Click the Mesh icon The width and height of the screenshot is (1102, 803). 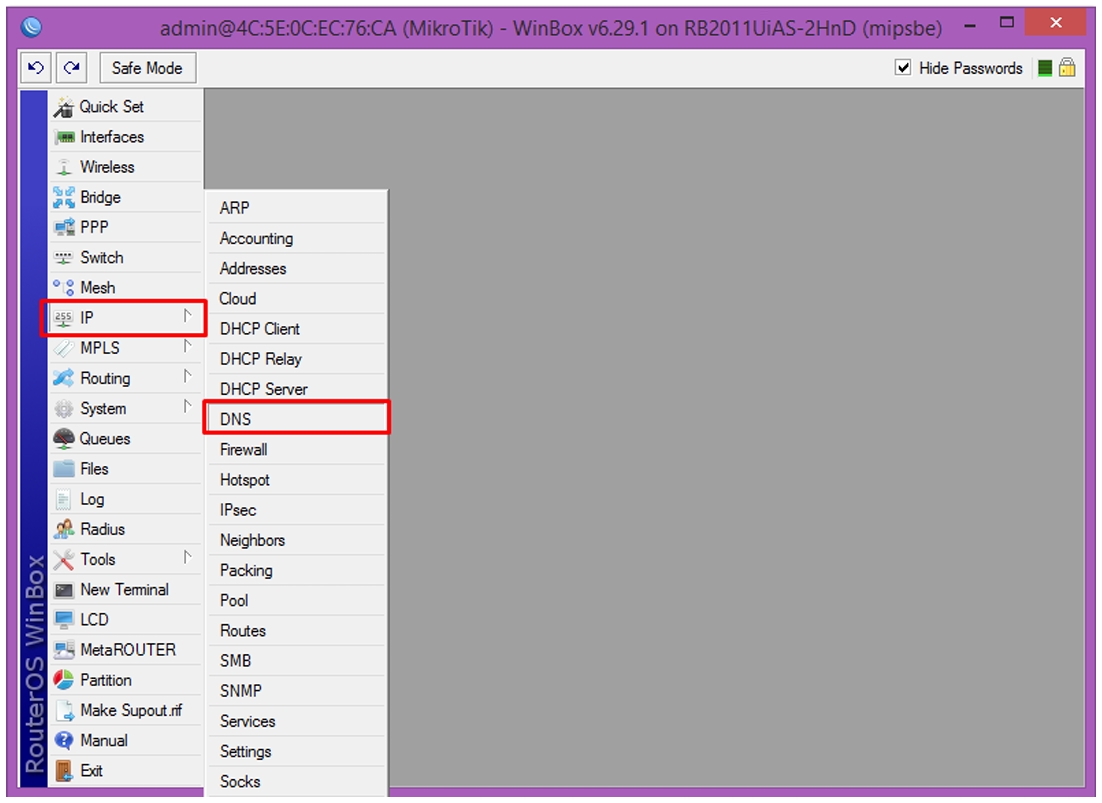64,288
